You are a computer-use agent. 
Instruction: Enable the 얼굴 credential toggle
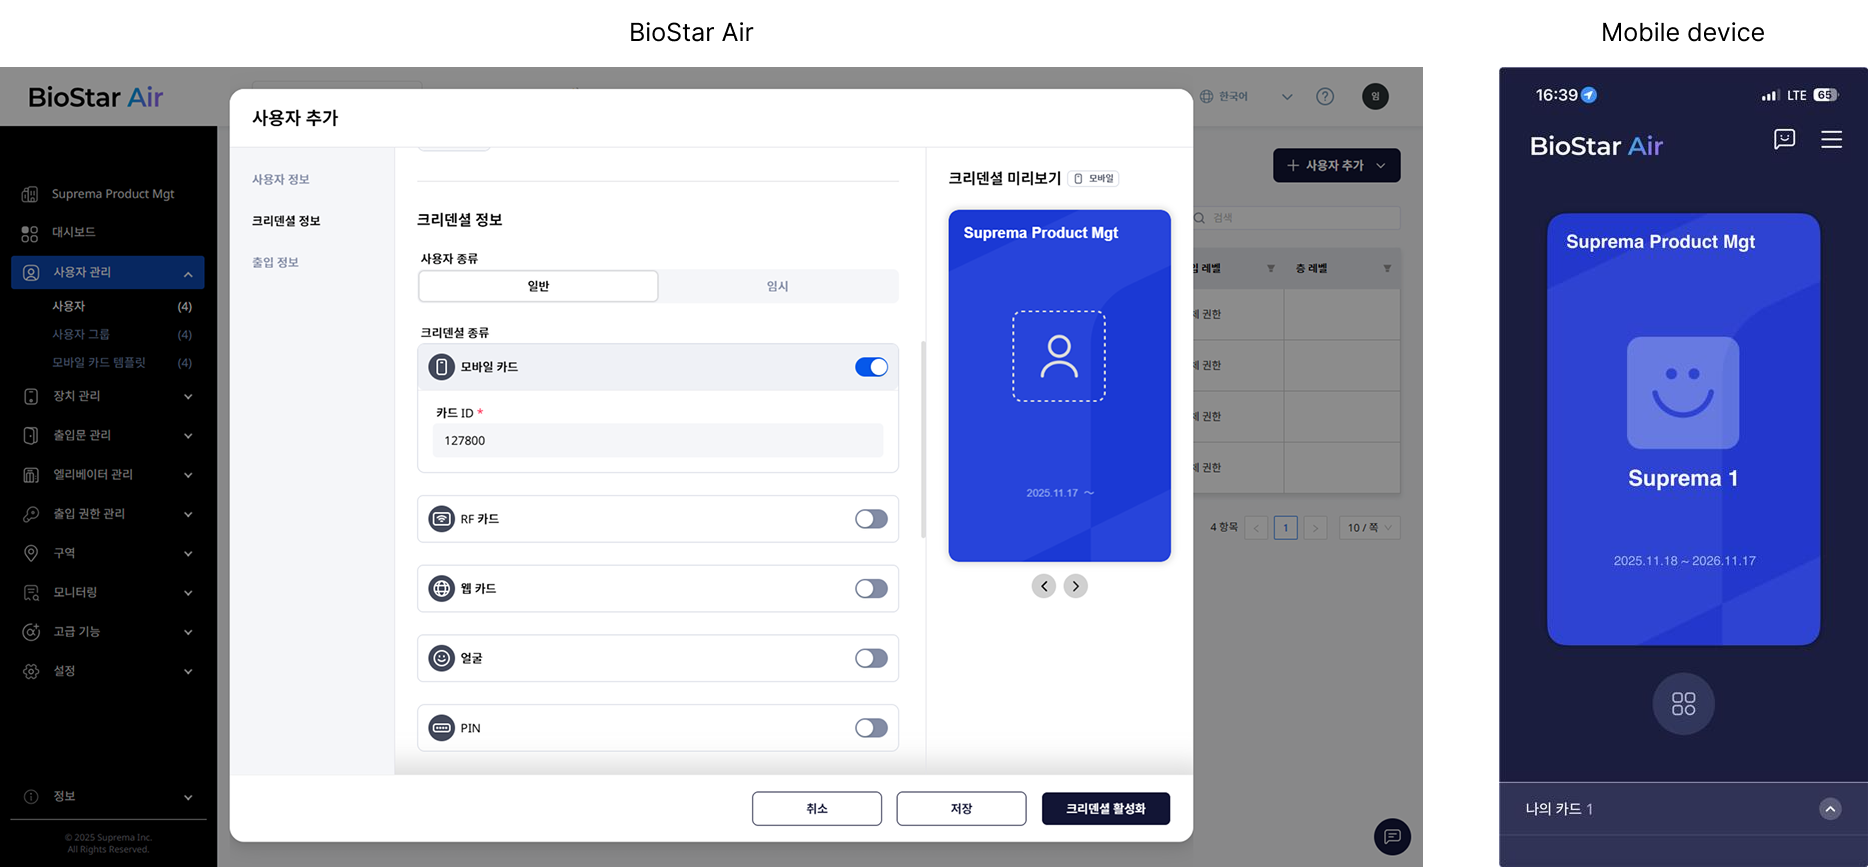pos(870,658)
